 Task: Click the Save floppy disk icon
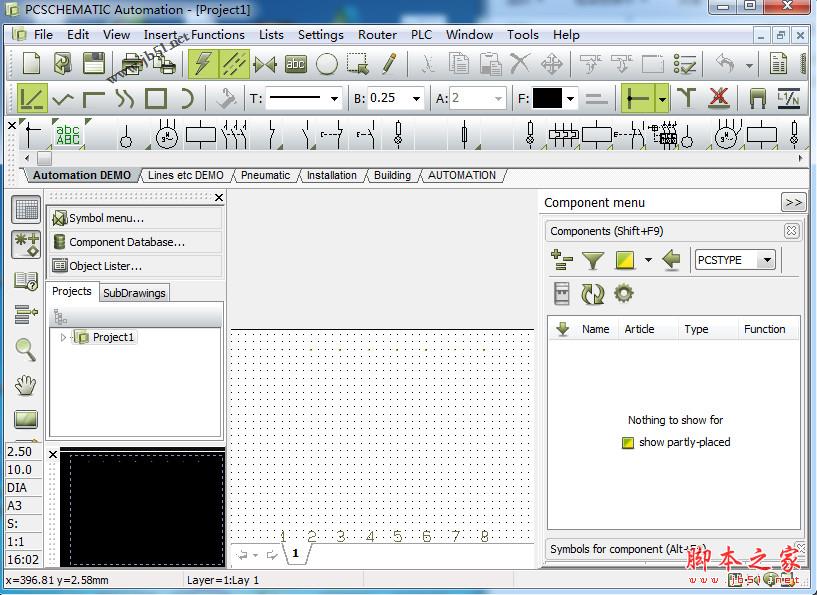coord(94,64)
